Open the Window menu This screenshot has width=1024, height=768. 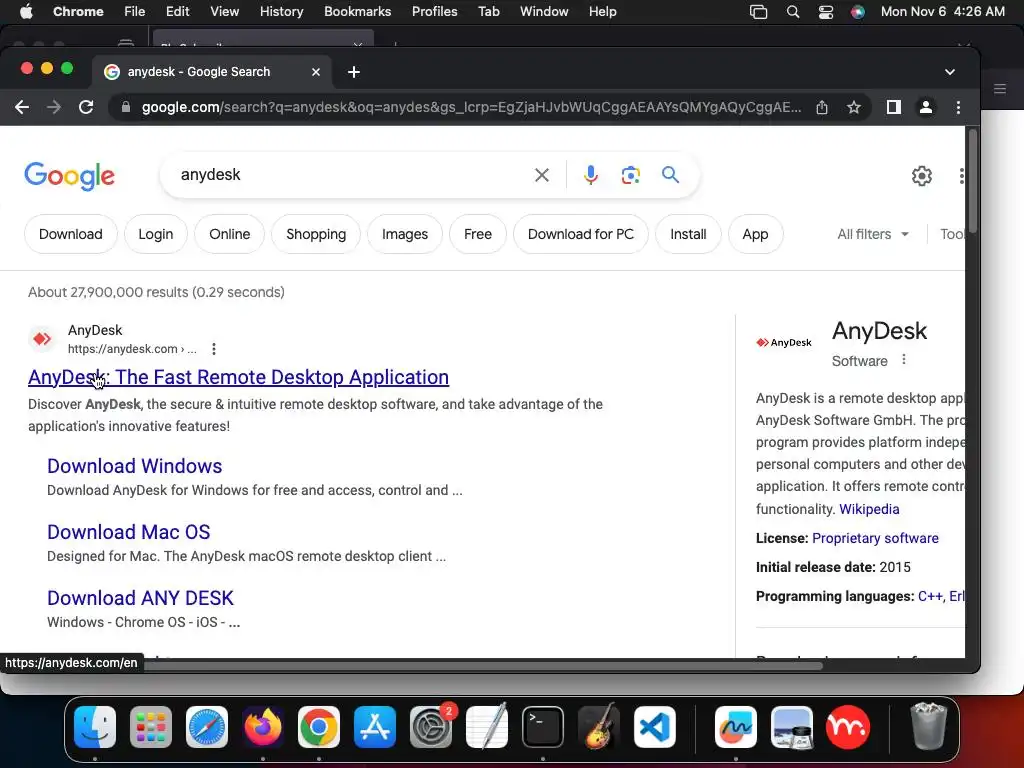click(x=544, y=12)
